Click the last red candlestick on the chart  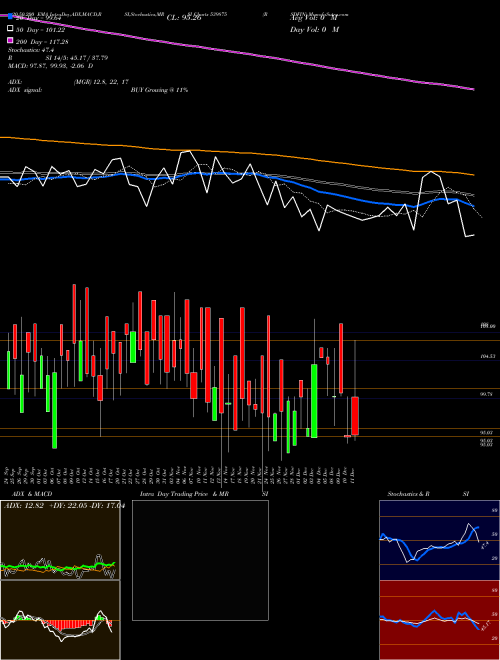tap(355, 415)
